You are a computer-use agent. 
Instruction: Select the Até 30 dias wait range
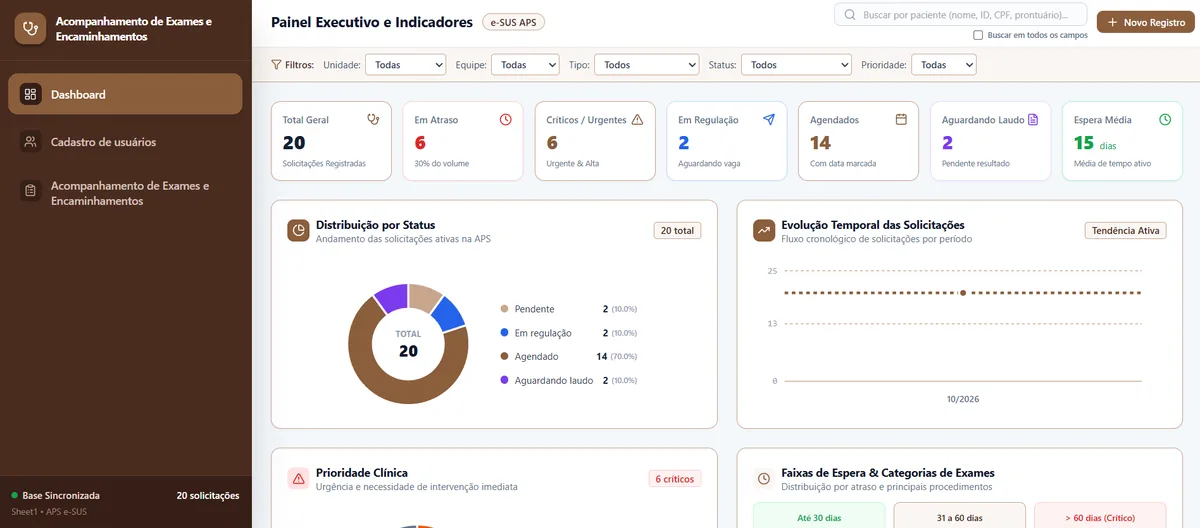819,515
